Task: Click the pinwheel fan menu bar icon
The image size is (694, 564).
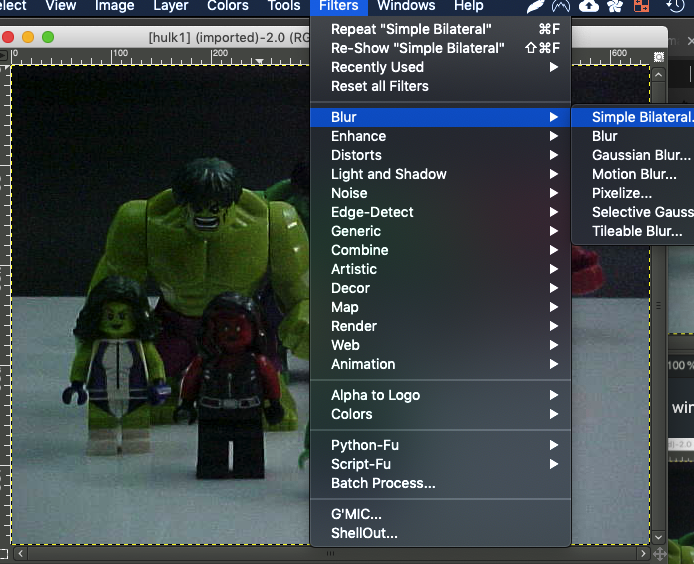Action: point(615,6)
